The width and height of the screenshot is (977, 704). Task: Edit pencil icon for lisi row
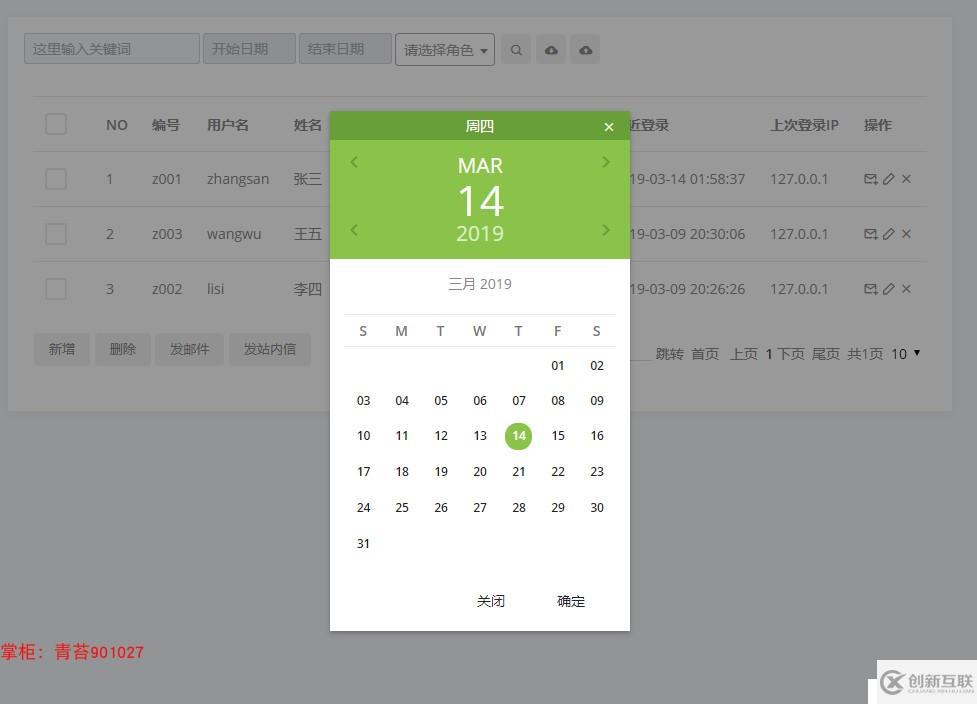pyautogui.click(x=889, y=289)
